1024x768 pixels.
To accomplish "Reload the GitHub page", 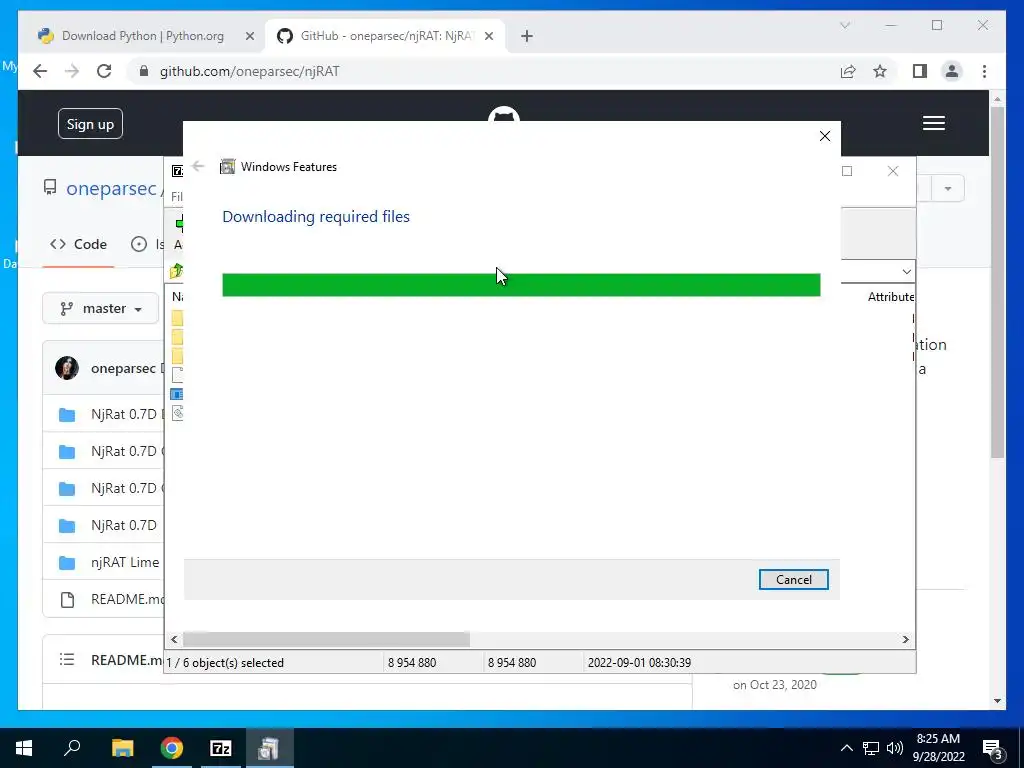I will click(x=104, y=71).
